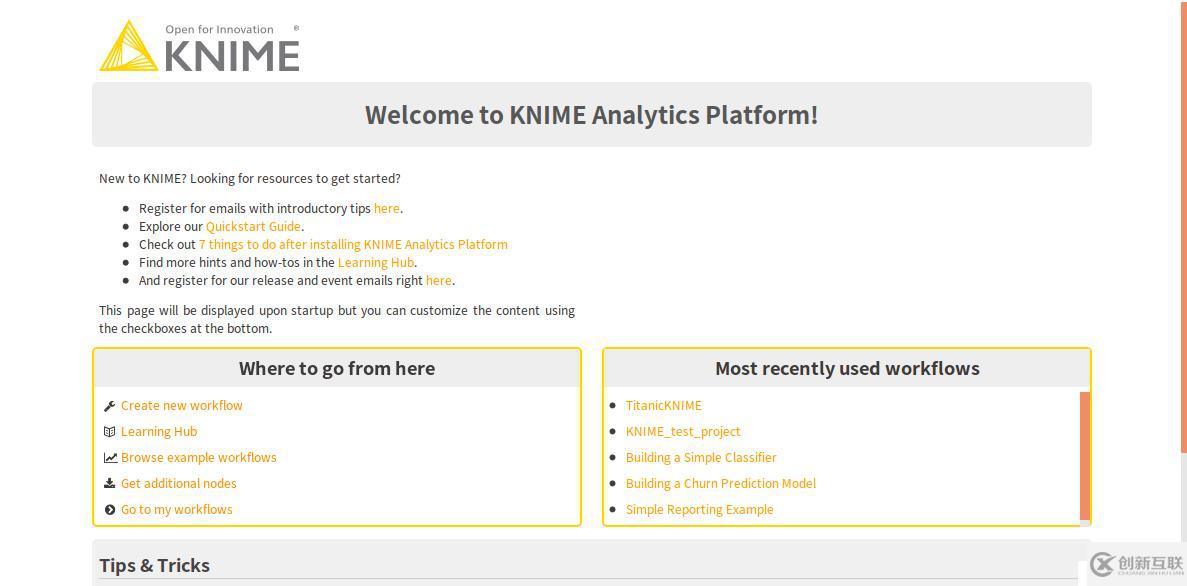Screen dimensions: 1187x586
Task: Open Building a Churn Prediction Model workflow
Action: [721, 484]
